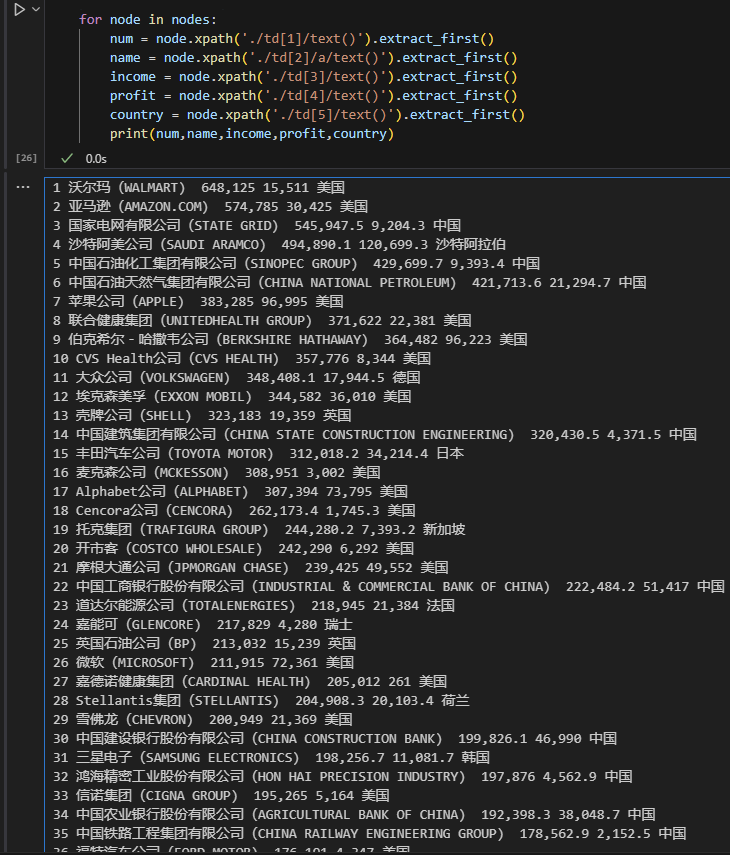This screenshot has height=855, width=730.
Task: Click the SAUDI ARAMCO output row
Action: [279, 245]
